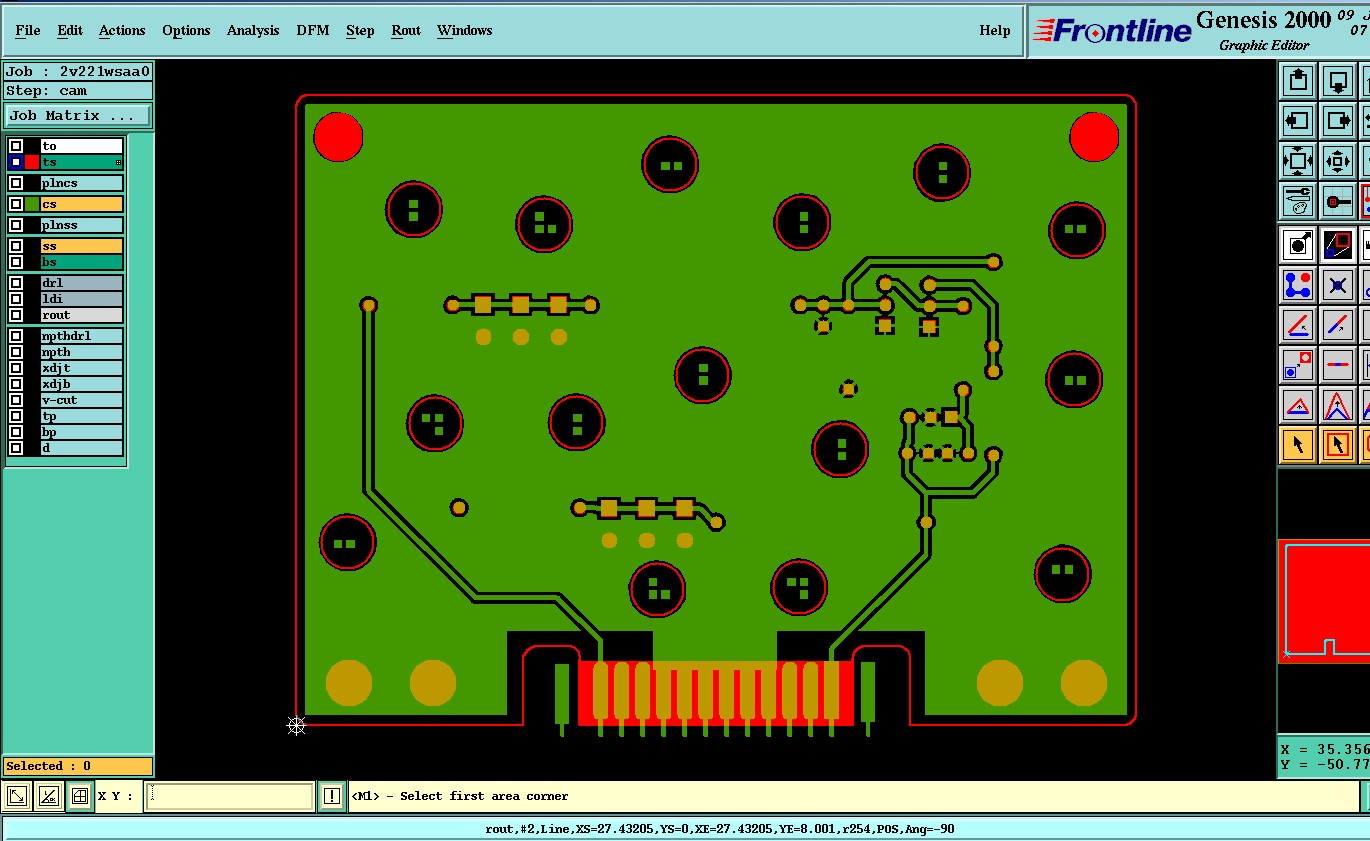Viewport: 1370px width, 841px height.
Task: Select the arrow in red rectangle tool
Action: pyautogui.click(x=1338, y=444)
